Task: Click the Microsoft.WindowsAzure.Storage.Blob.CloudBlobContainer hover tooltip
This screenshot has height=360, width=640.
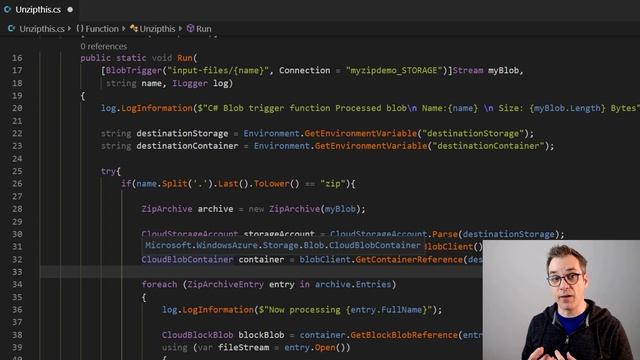Action: point(282,245)
